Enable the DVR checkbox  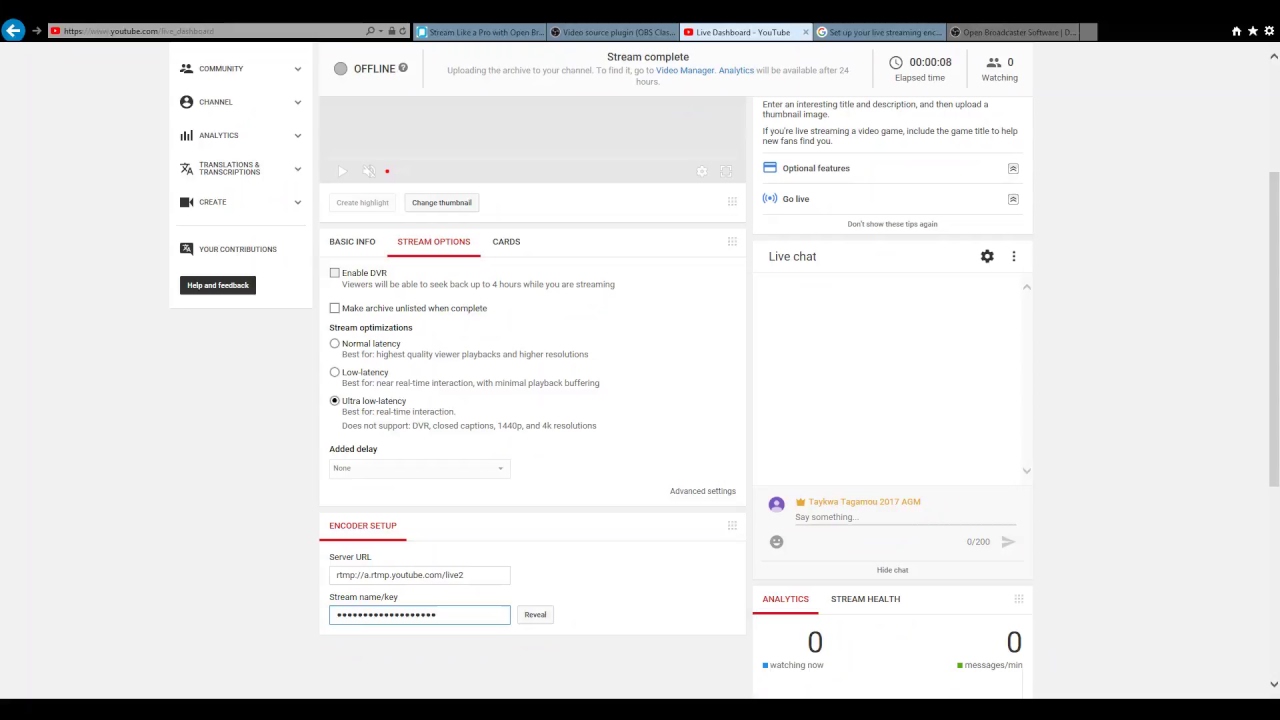pos(334,273)
